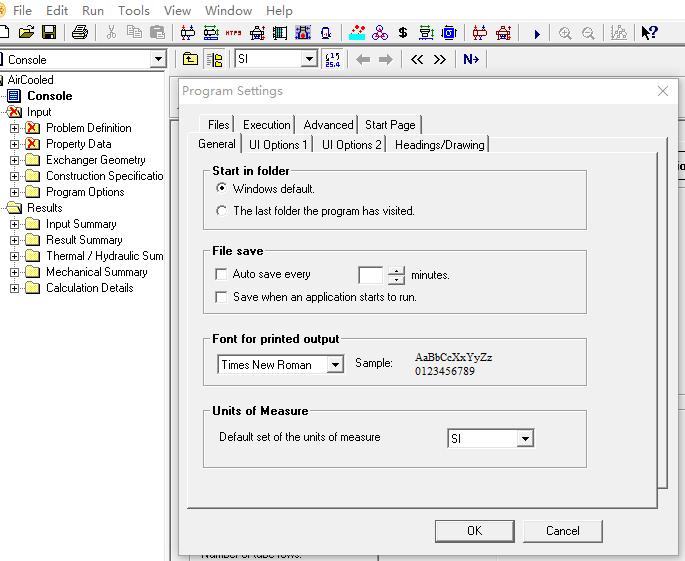Print using the printer toolbar icon

coord(80,32)
